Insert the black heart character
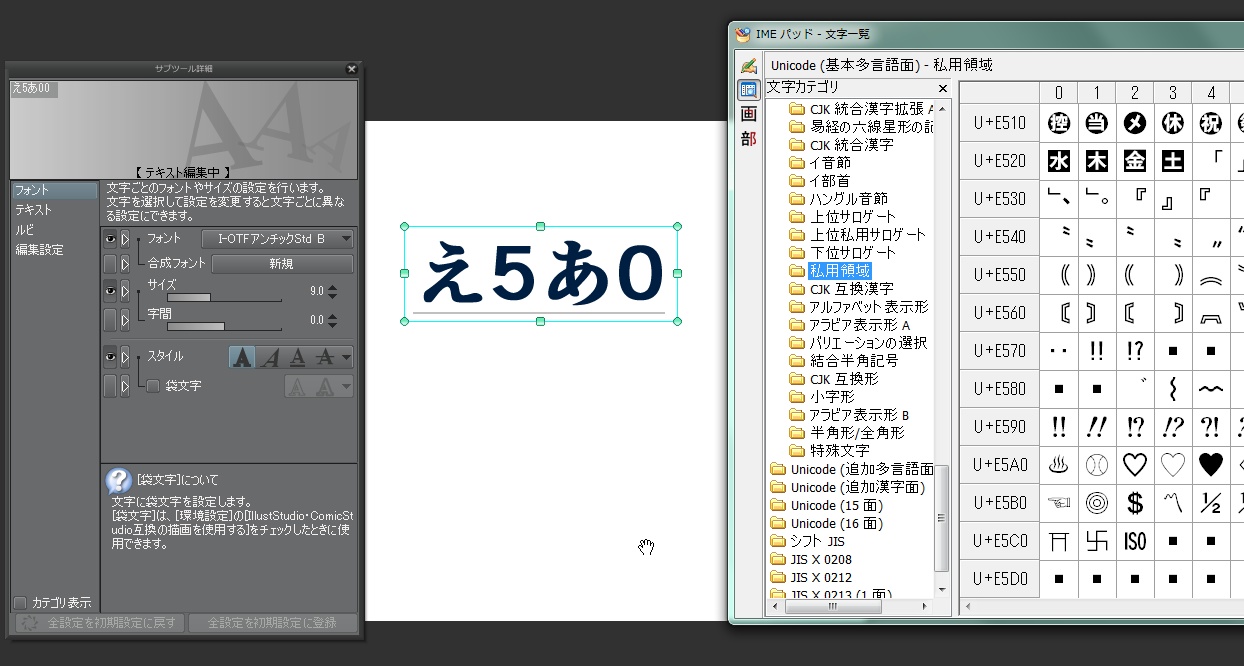Viewport: 1244px width, 666px height. click(1210, 465)
